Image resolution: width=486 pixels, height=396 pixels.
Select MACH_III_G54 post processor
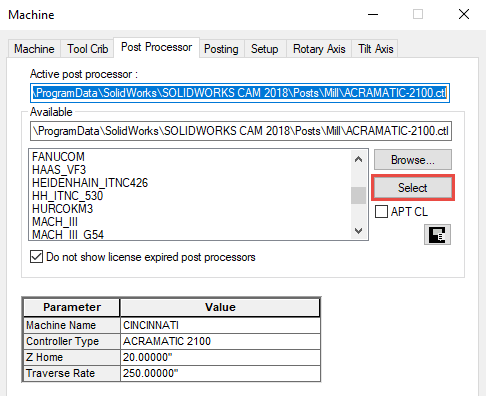(68, 234)
